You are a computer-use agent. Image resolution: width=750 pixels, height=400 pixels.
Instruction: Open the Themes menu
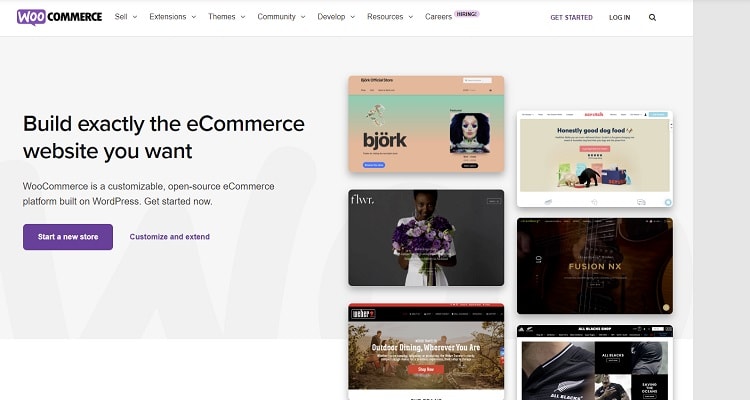(x=221, y=17)
